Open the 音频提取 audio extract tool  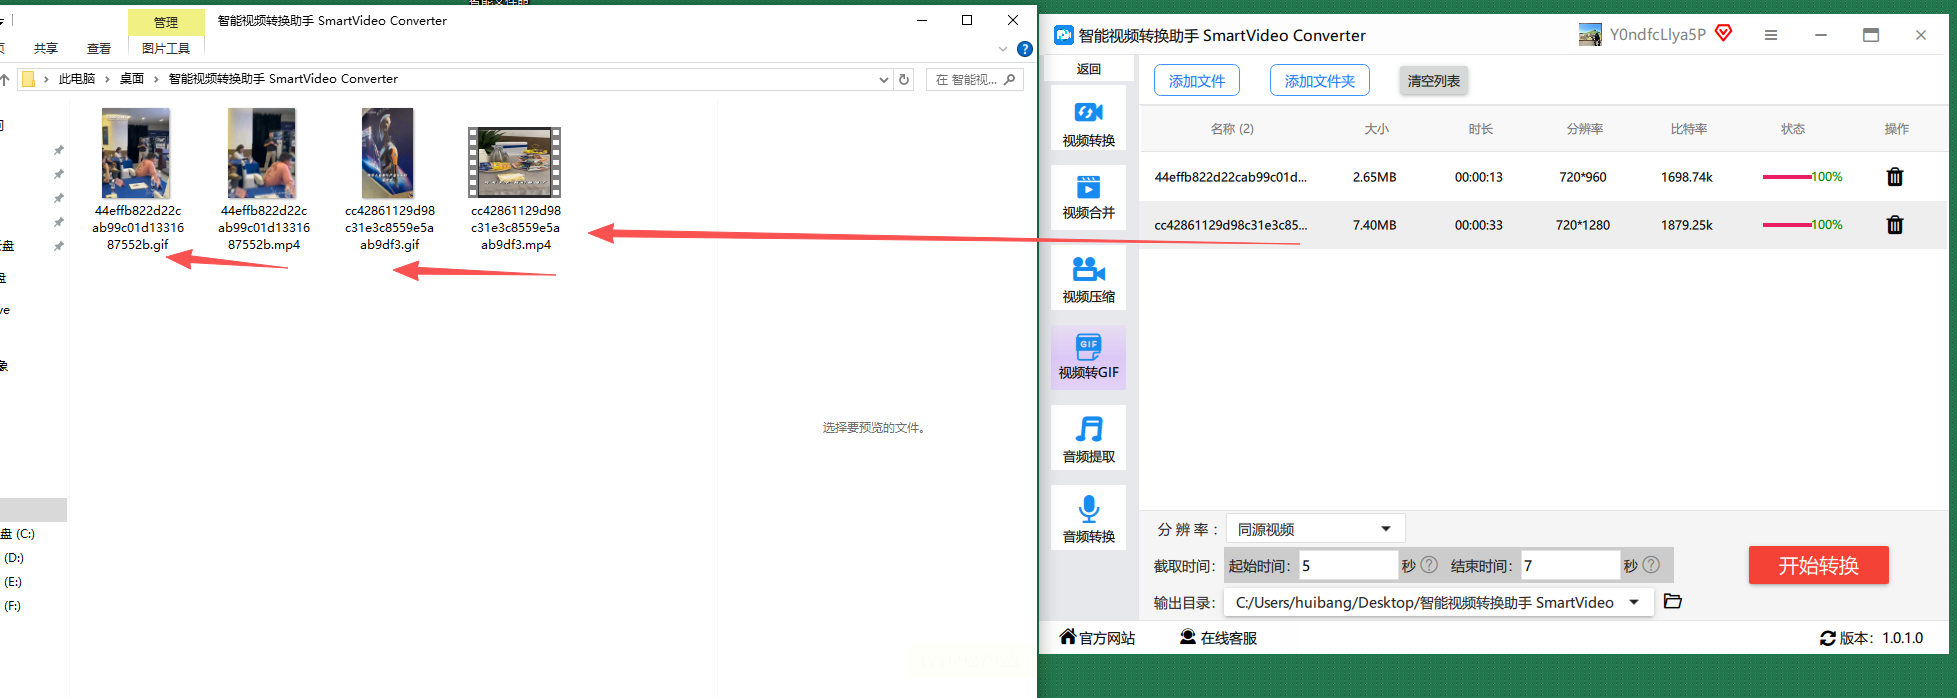[x=1088, y=437]
